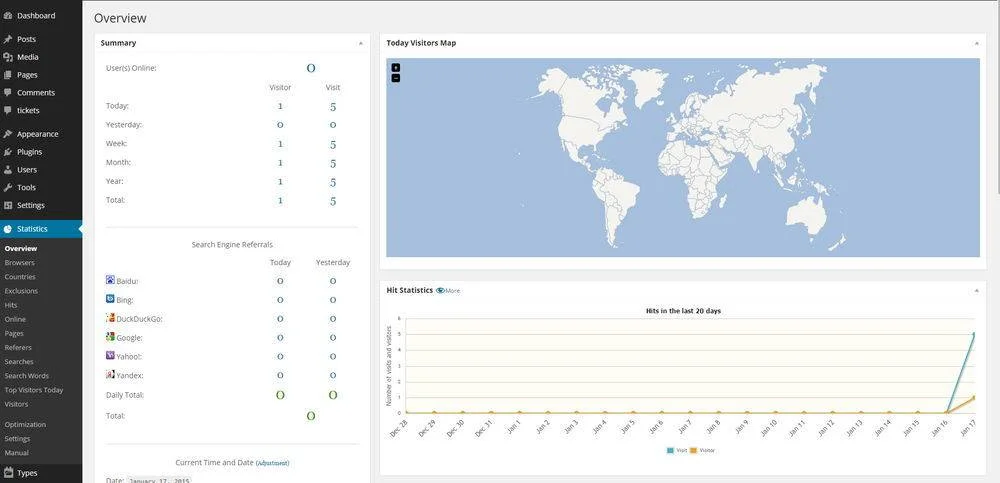
Task: Click the Plugins icon in sidebar
Action: (x=8, y=152)
